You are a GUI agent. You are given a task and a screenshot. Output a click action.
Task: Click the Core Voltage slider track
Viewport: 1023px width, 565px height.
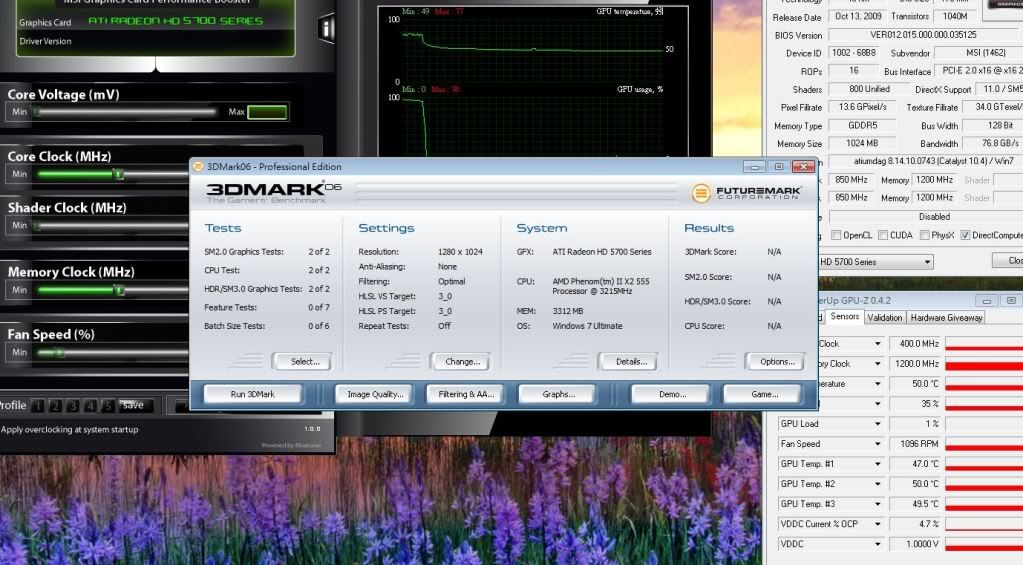tap(125, 112)
